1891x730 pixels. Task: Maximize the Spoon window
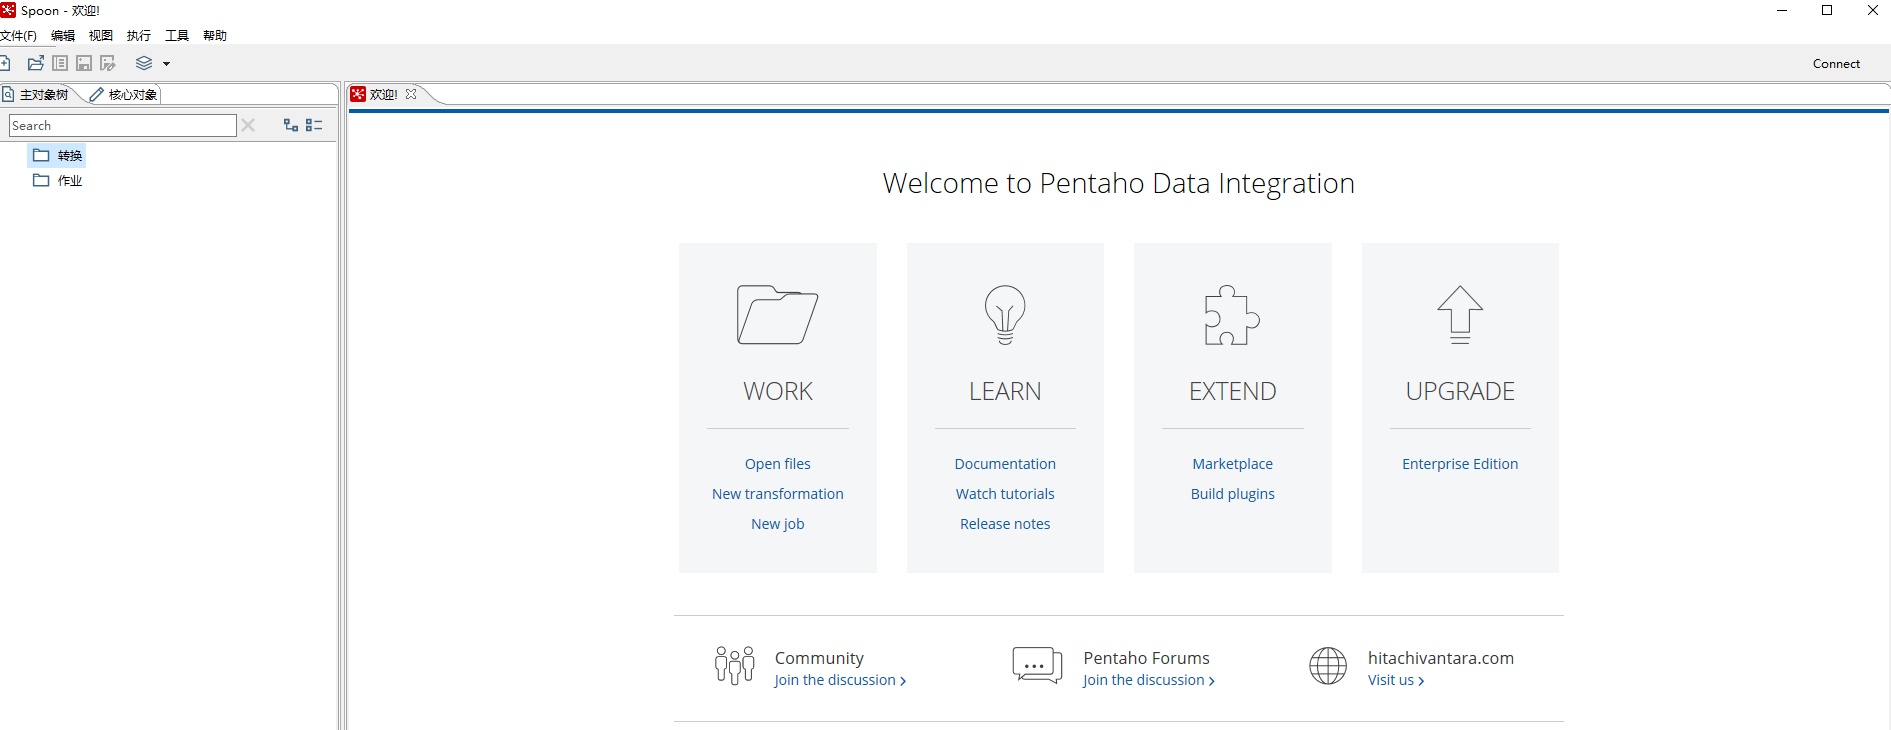pos(1827,10)
